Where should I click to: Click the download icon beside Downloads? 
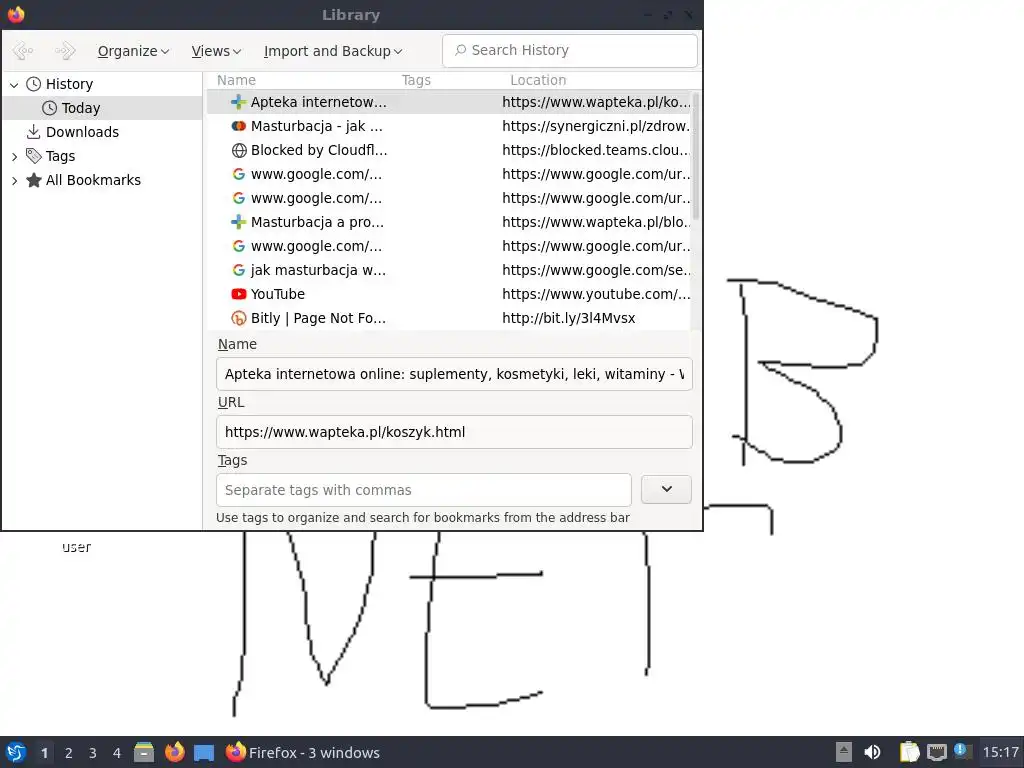33,132
